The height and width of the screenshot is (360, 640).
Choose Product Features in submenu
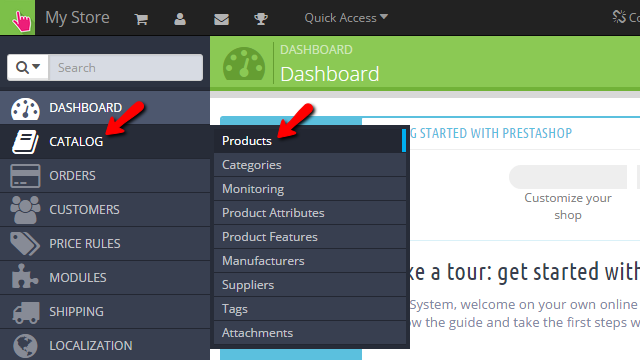tap(310, 237)
